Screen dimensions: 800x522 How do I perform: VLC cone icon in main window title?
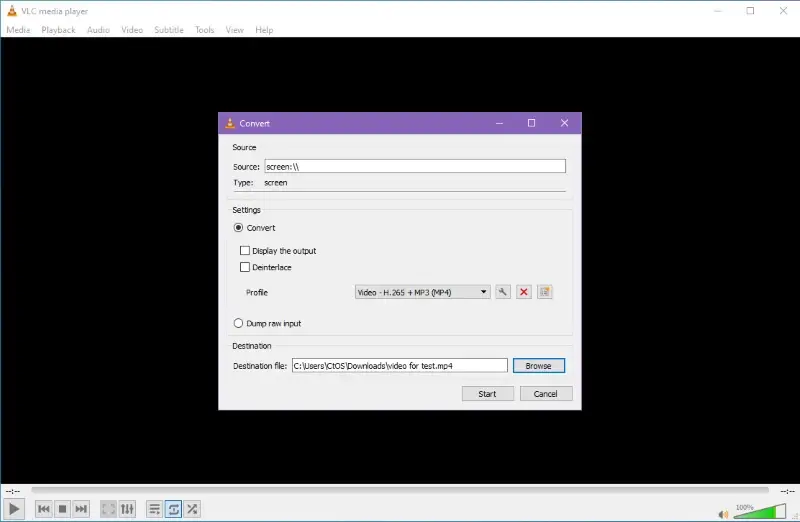12,11
